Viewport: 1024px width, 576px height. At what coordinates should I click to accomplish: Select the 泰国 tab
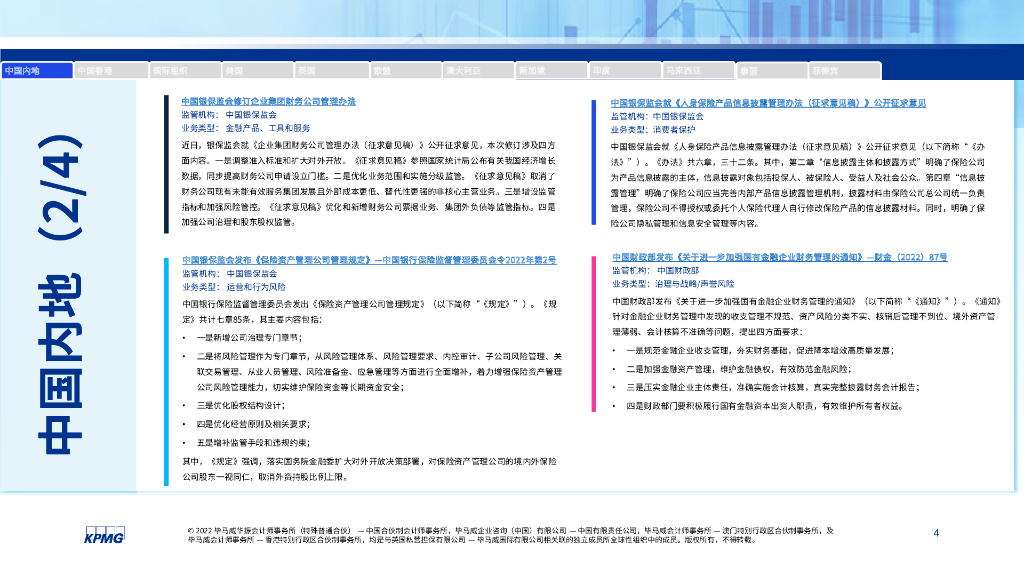click(x=772, y=71)
